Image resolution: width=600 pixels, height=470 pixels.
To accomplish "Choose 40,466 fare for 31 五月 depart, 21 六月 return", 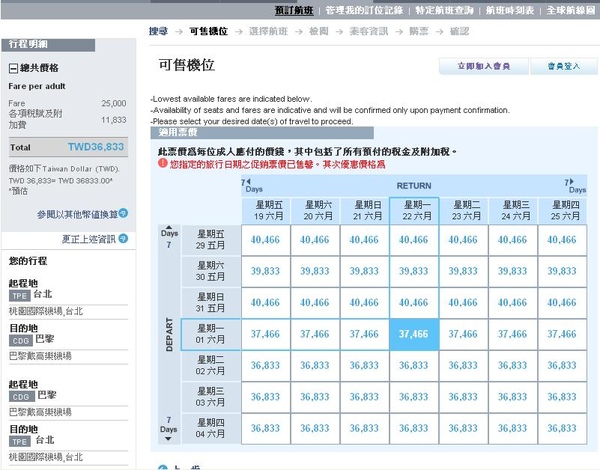I will click(x=365, y=303).
